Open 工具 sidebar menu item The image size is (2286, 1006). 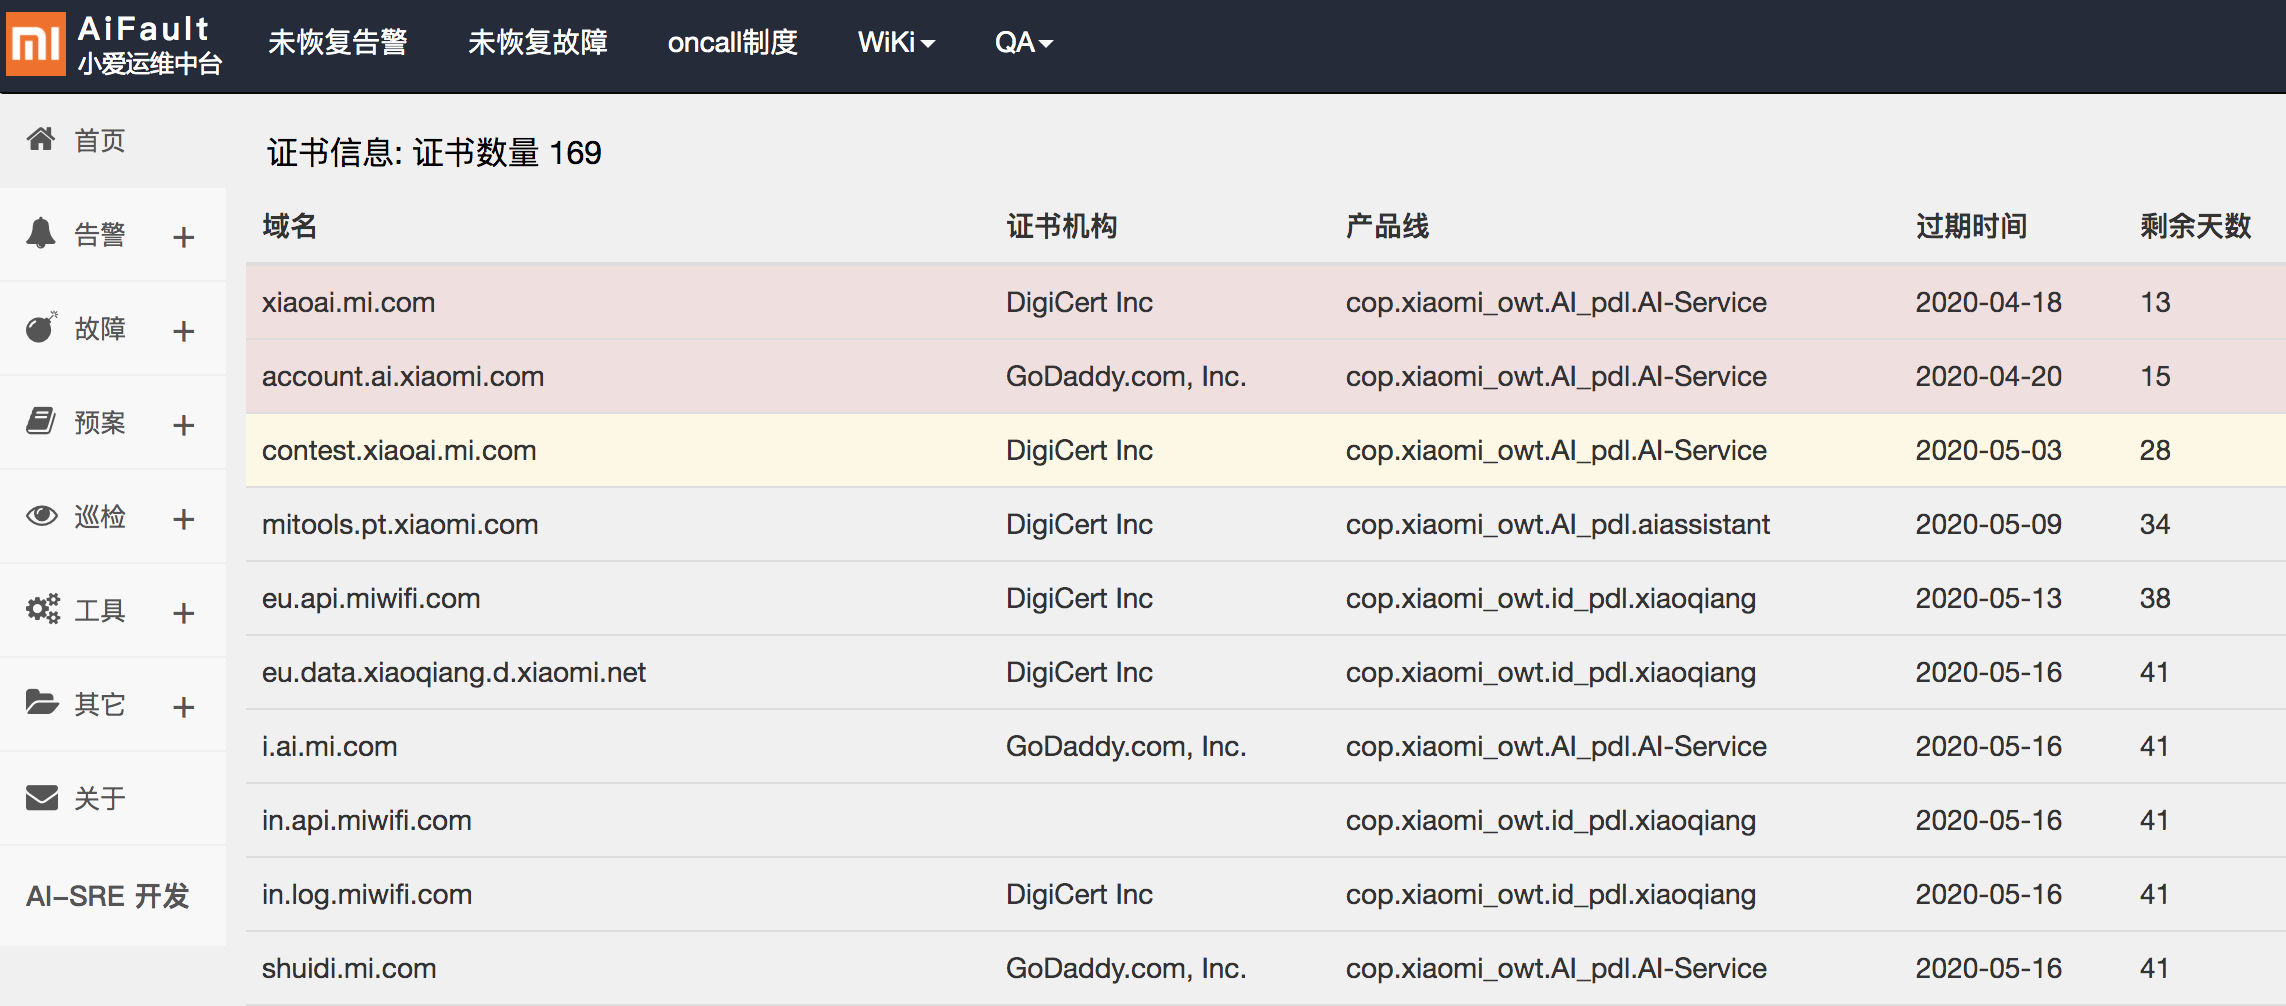[100, 611]
